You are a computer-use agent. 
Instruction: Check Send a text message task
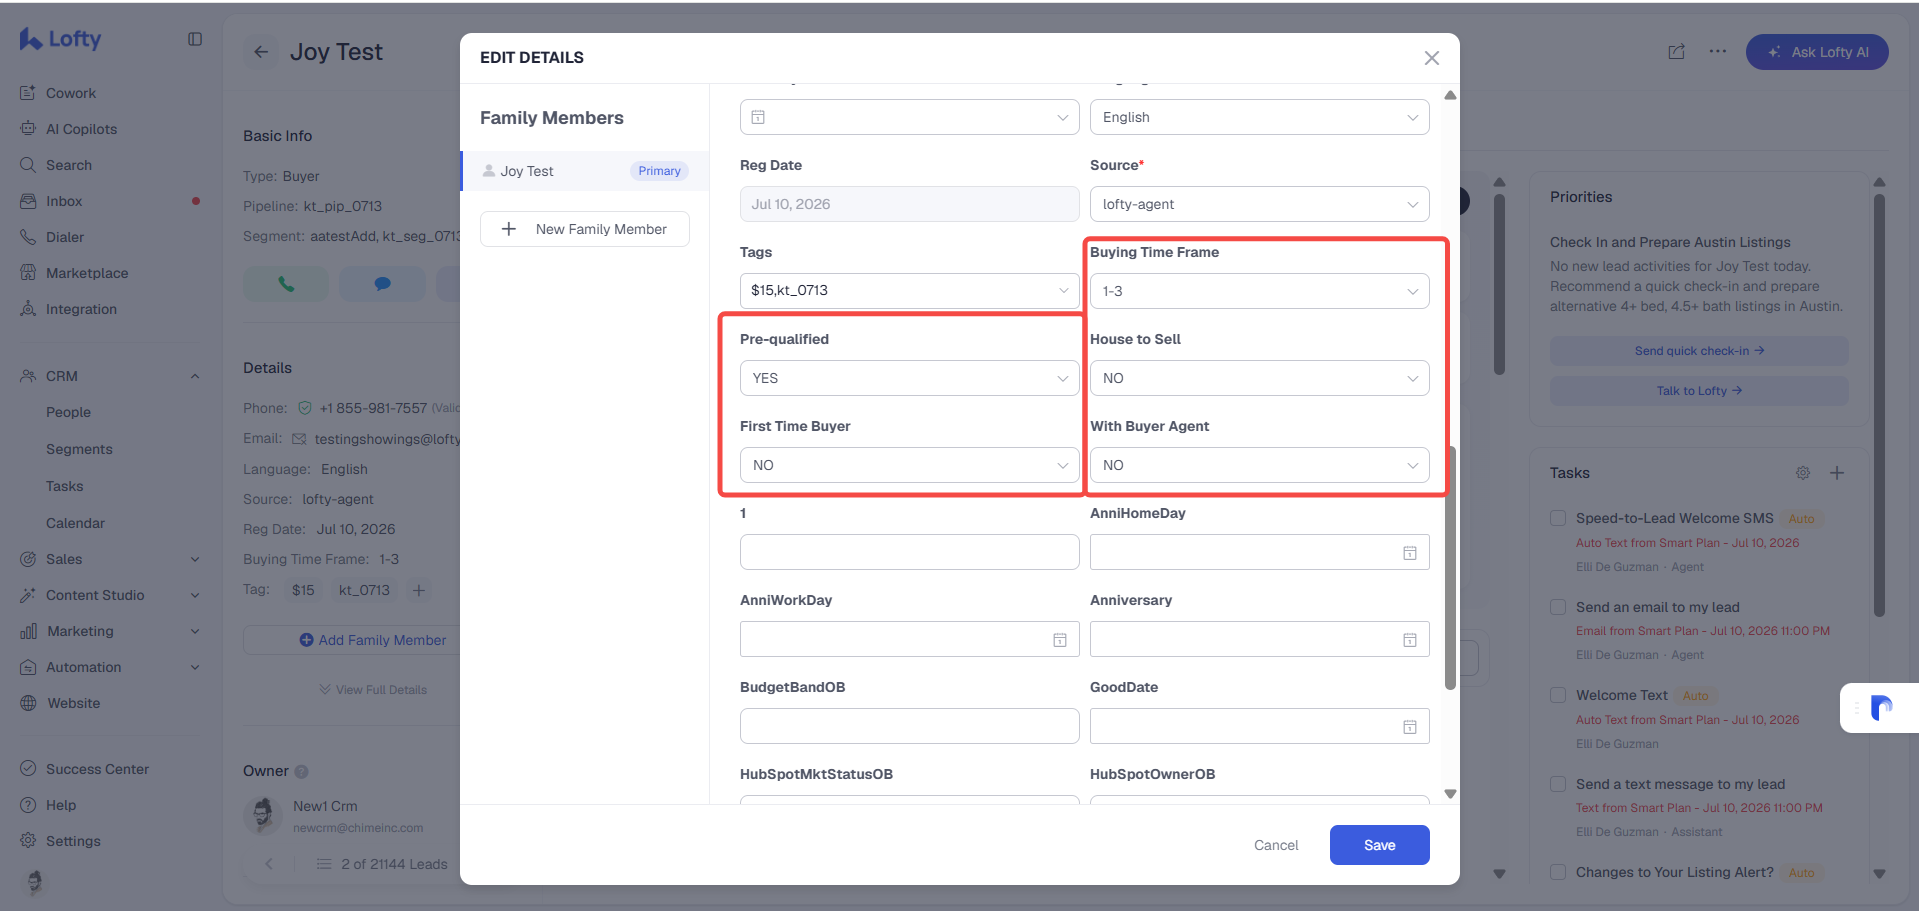click(1557, 784)
